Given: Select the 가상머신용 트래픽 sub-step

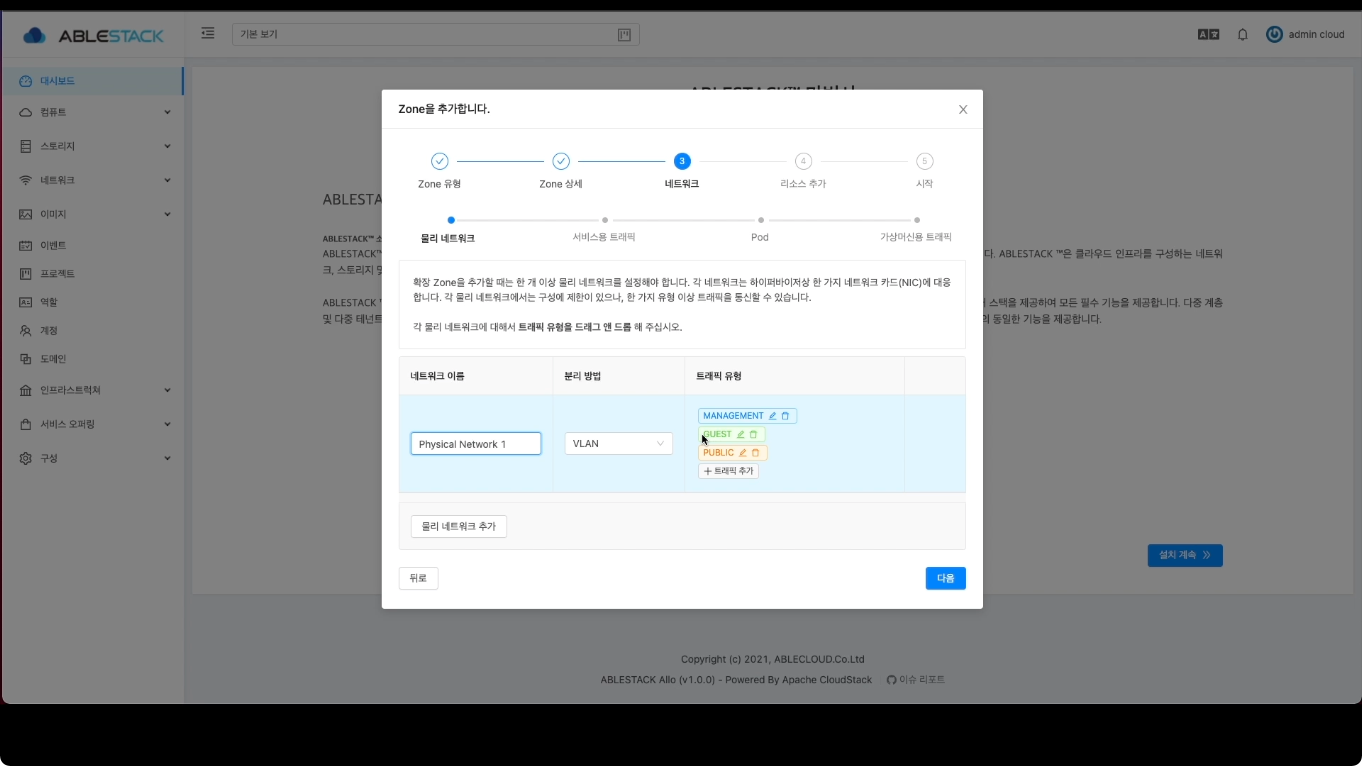Looking at the screenshot, I should 916,230.
